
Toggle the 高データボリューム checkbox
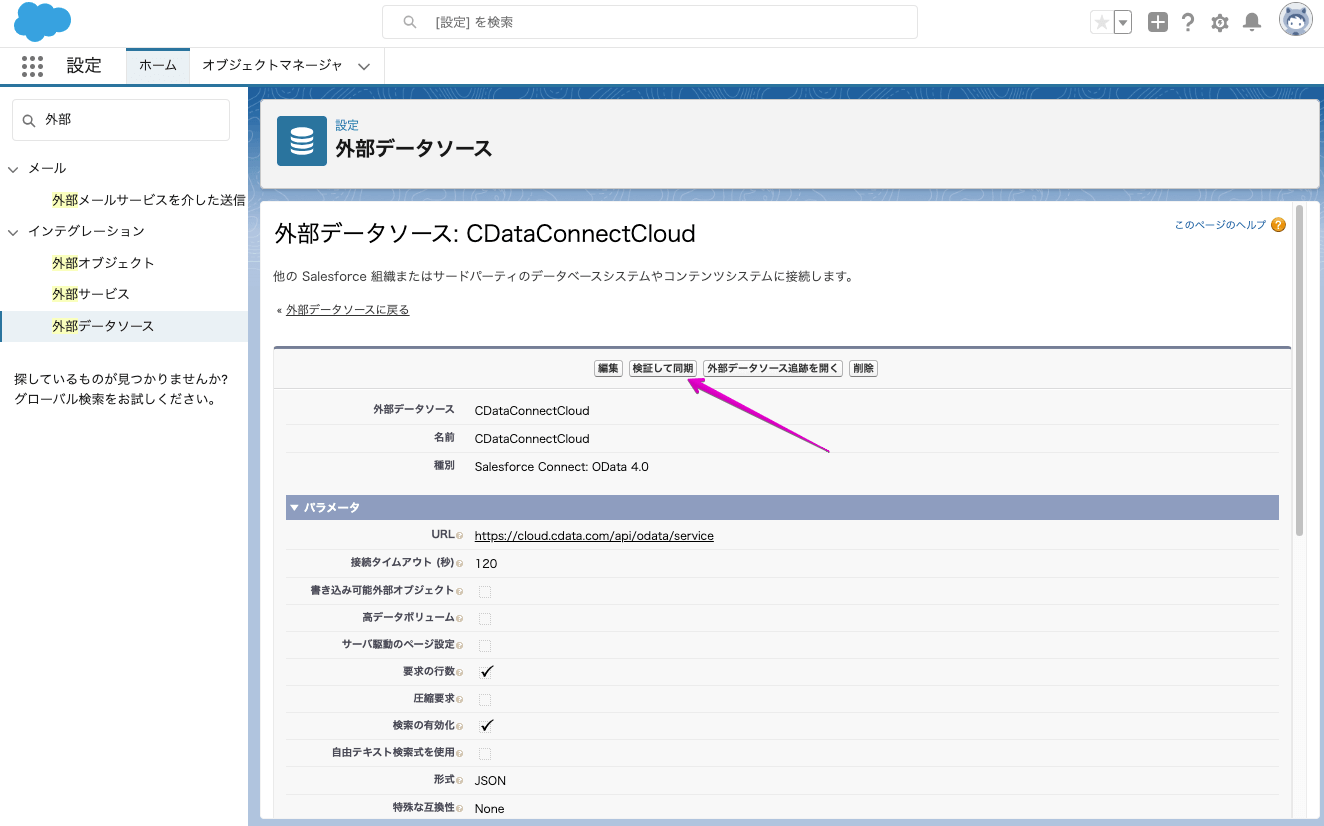[x=485, y=618]
